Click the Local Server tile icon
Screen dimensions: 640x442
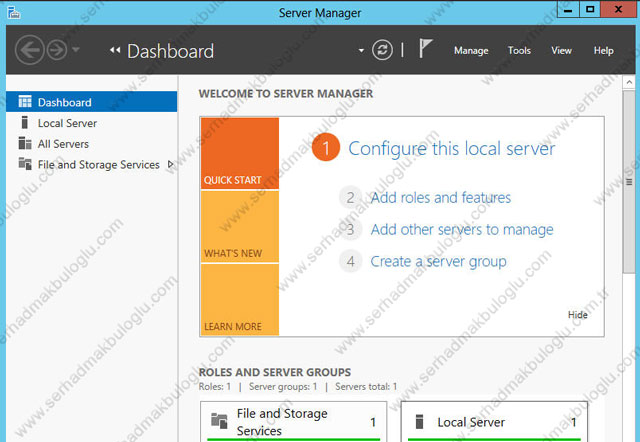click(419, 421)
